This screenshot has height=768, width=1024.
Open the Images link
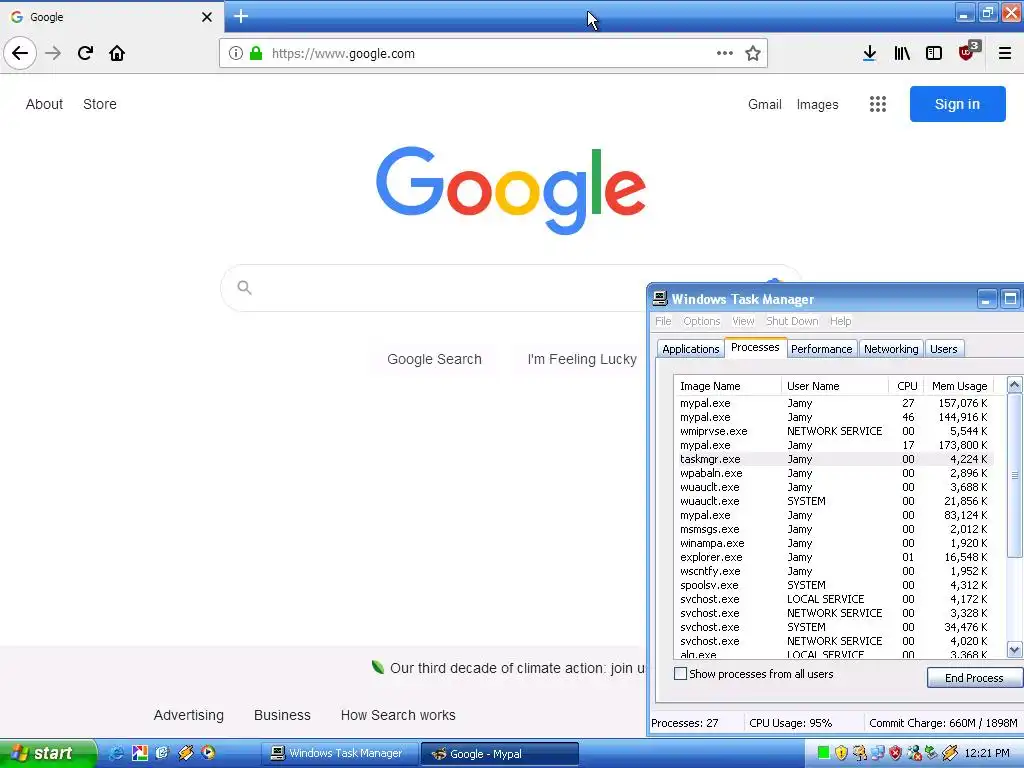[817, 104]
